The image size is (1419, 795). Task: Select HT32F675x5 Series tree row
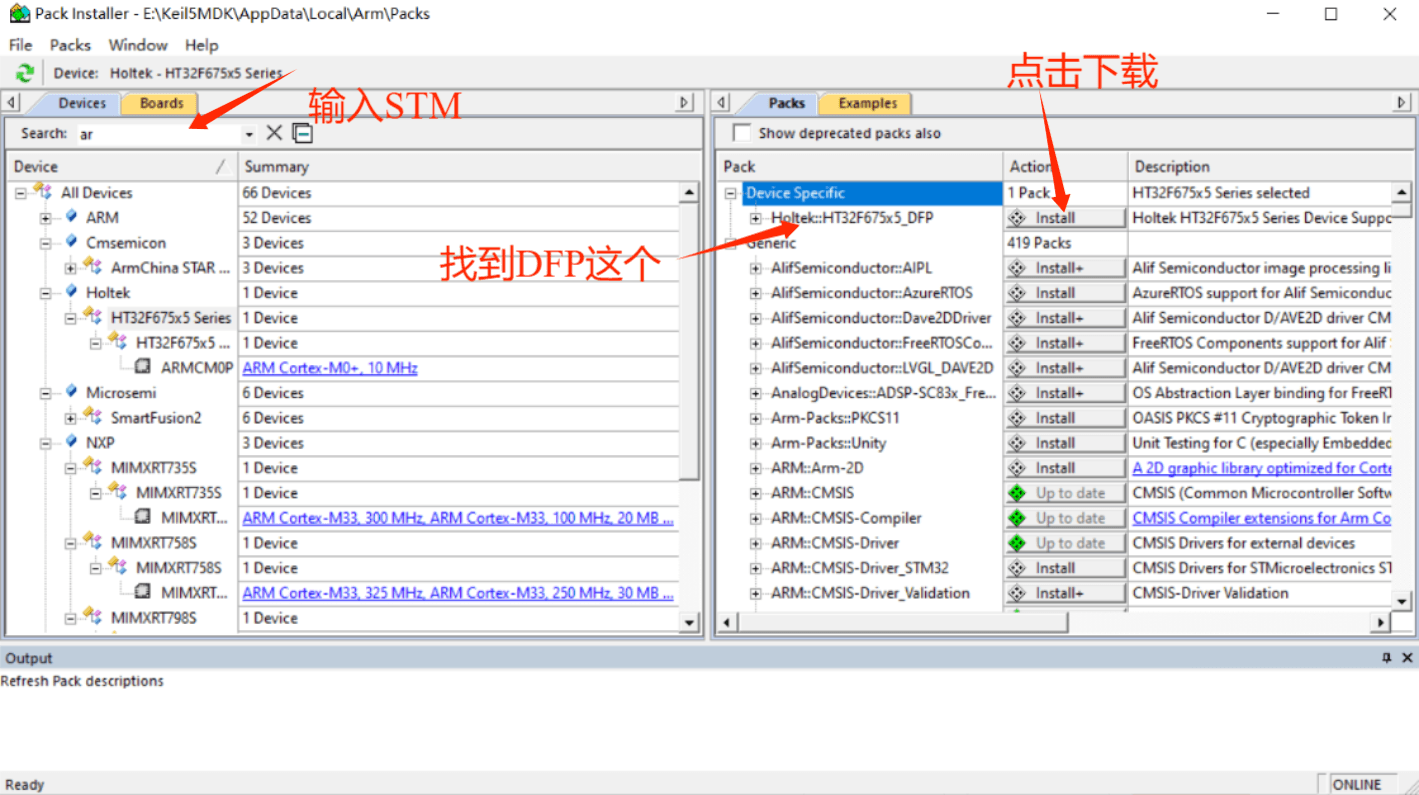click(x=171, y=318)
